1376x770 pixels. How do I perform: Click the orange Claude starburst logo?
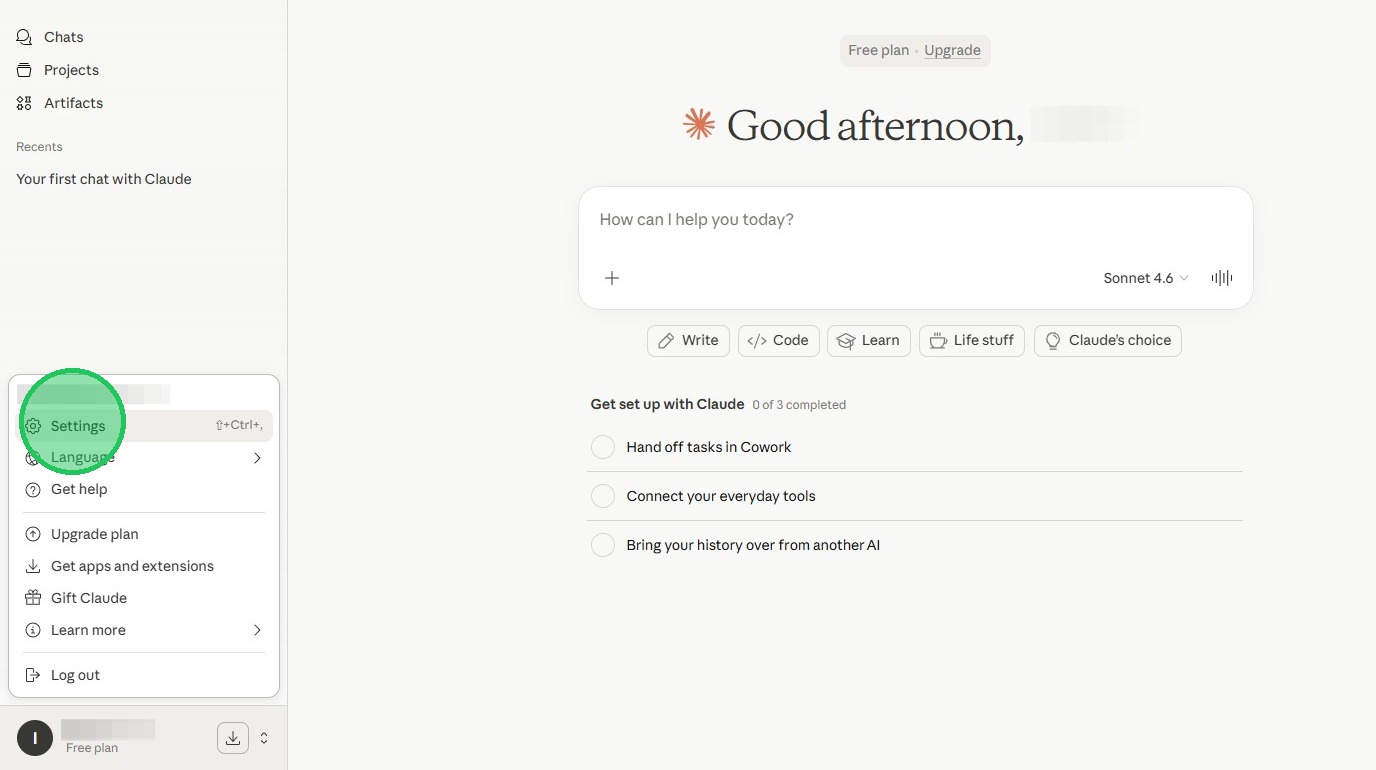coord(699,125)
